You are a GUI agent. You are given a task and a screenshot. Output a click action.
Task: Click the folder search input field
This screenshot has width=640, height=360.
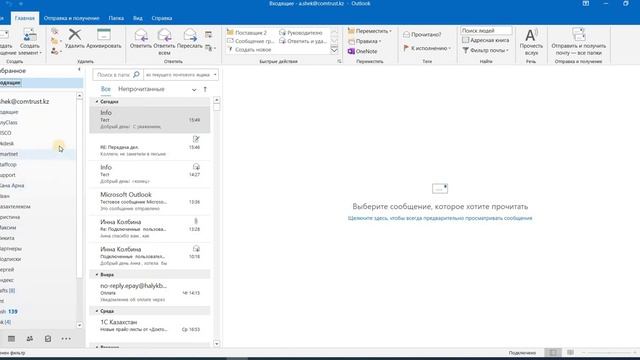point(113,75)
